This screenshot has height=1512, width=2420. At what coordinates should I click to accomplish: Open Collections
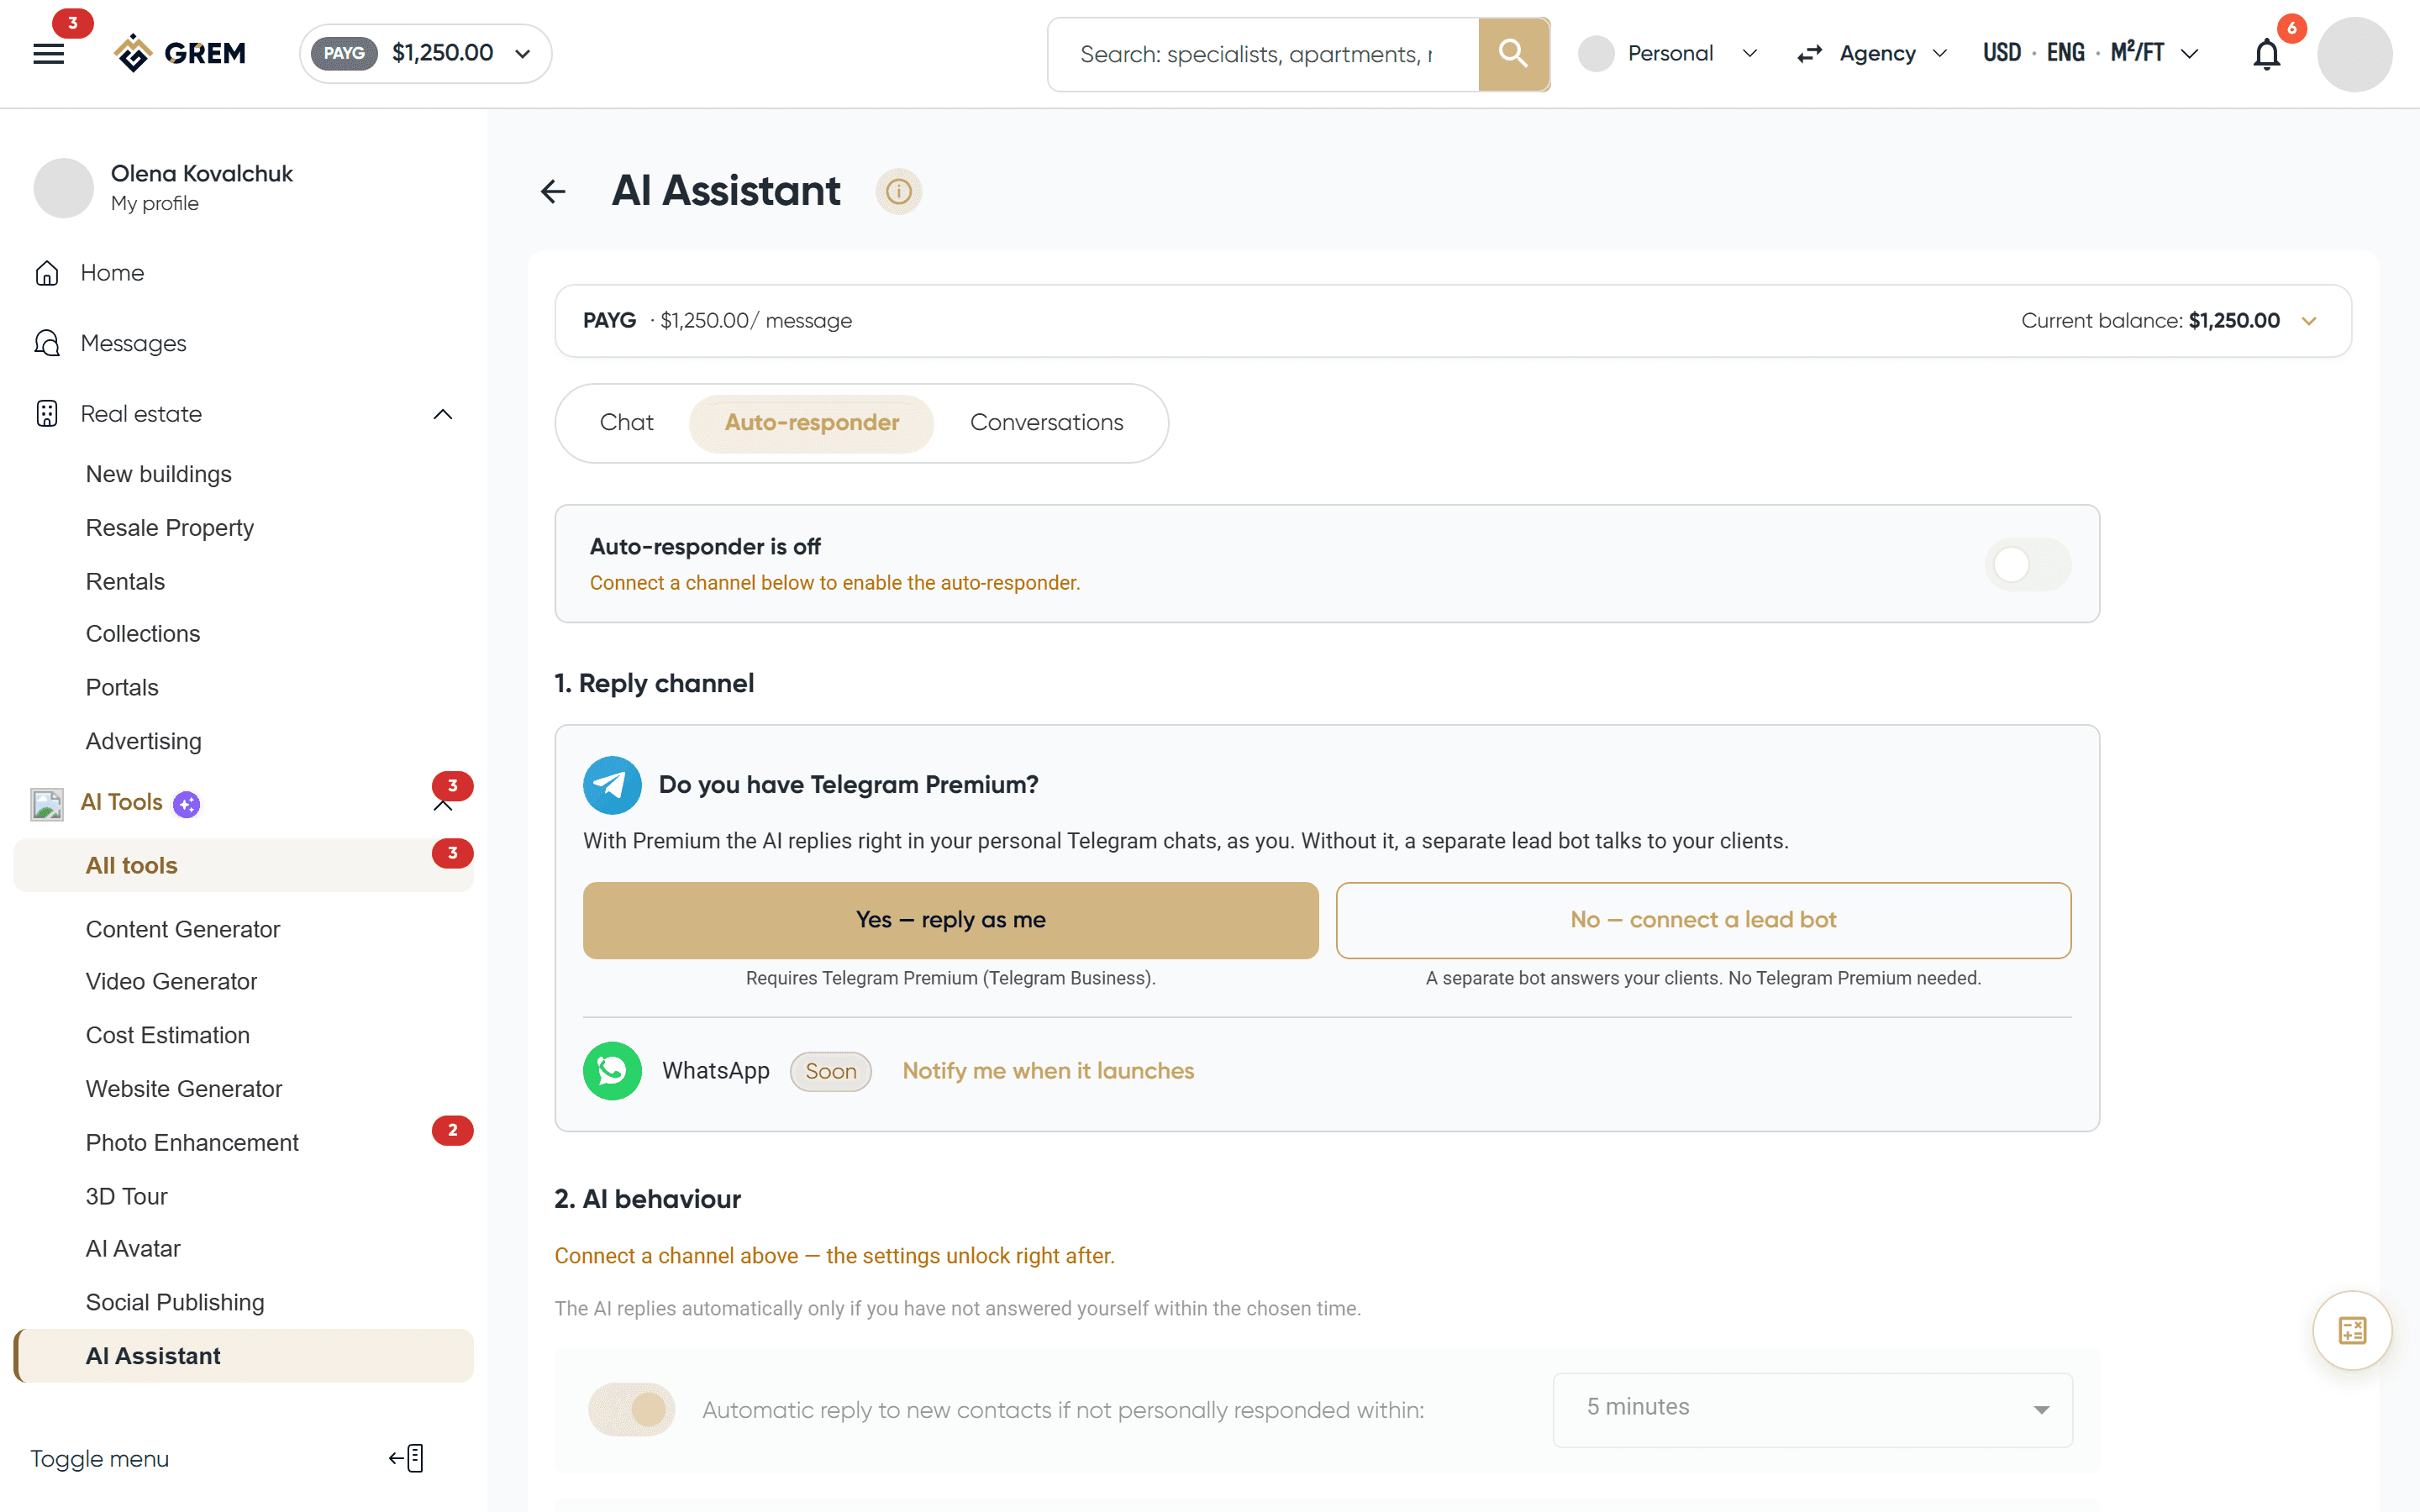(x=143, y=634)
